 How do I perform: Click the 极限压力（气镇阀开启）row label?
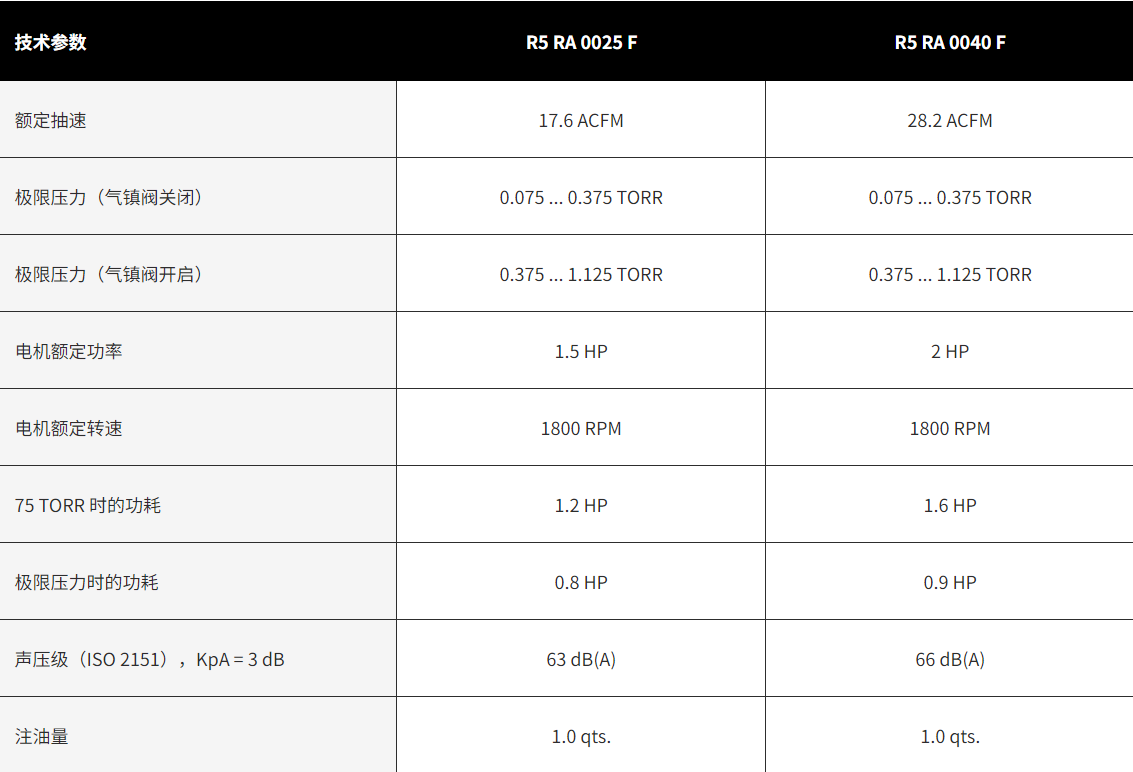[x=109, y=274]
